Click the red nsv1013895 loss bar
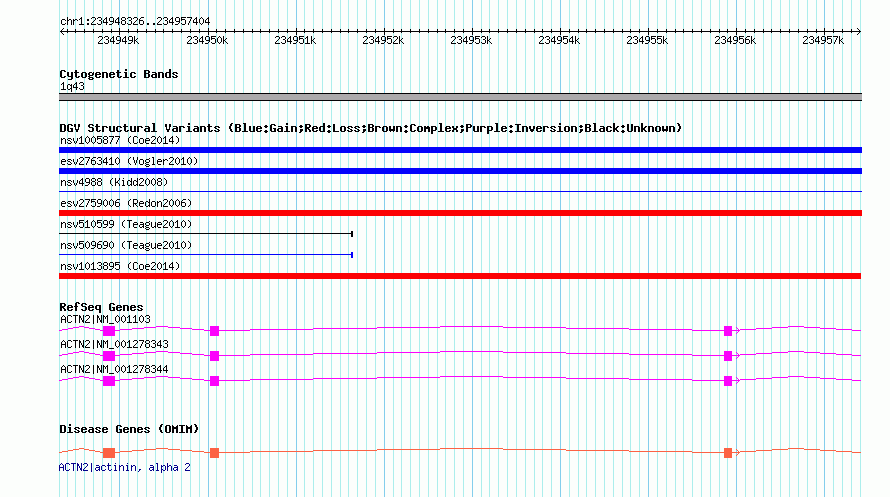 (460, 276)
